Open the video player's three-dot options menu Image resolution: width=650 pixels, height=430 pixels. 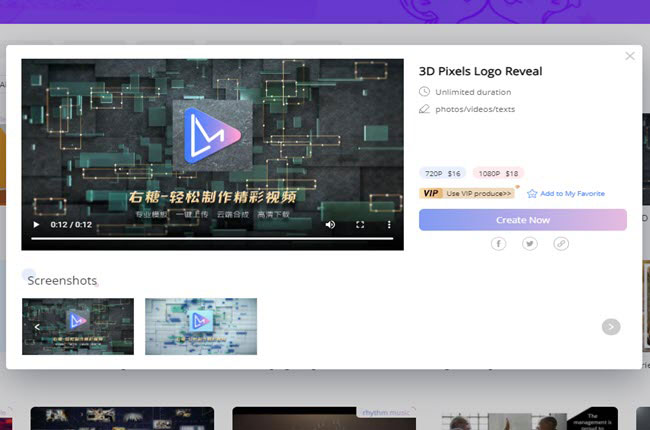[x=389, y=225]
